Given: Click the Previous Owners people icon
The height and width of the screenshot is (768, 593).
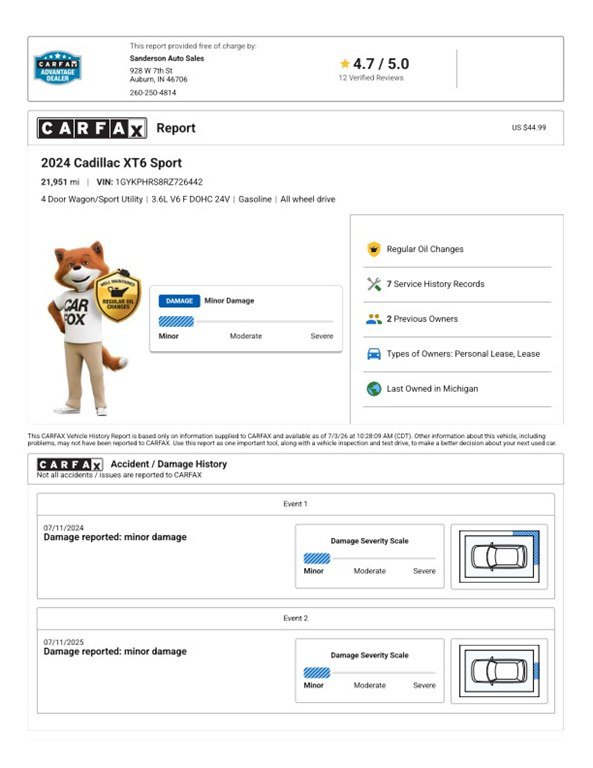Looking at the screenshot, I should [374, 319].
